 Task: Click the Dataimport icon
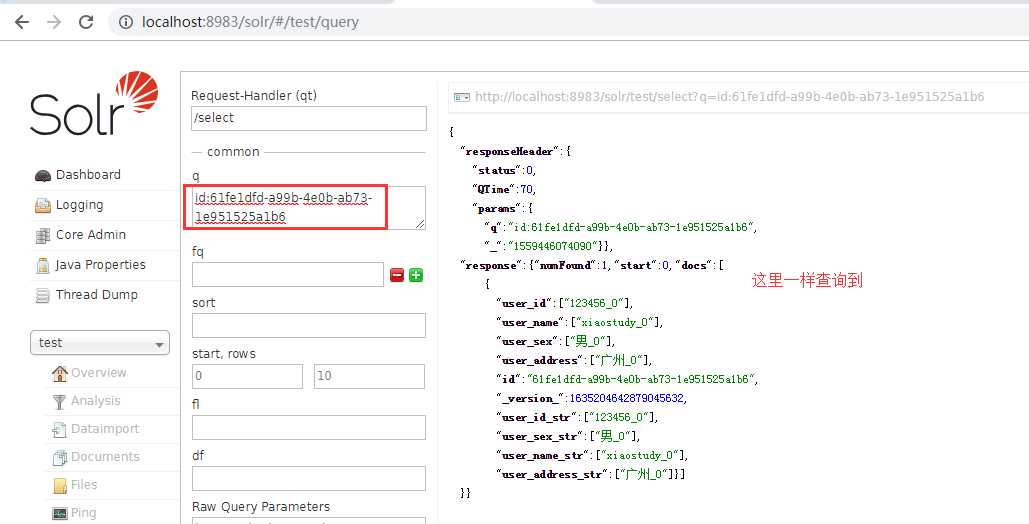click(60, 429)
